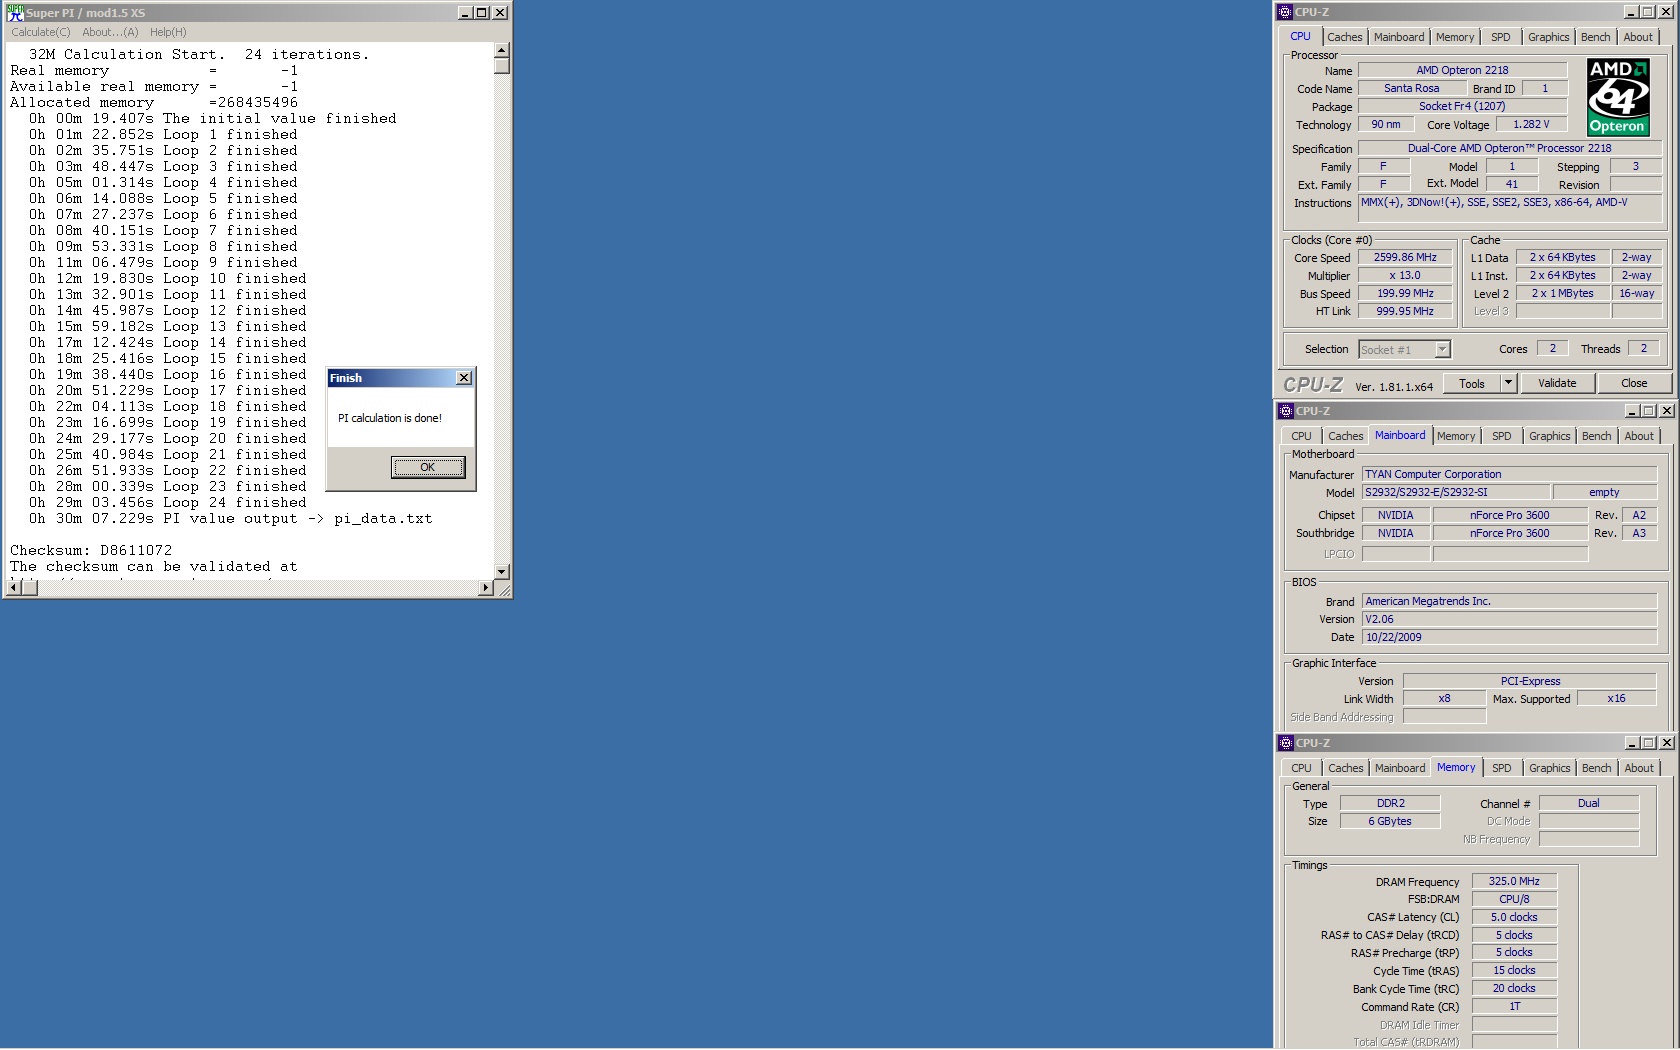1680x1050 pixels.
Task: Click the Super PI vertical scrollbar down arrow
Action: pos(502,572)
